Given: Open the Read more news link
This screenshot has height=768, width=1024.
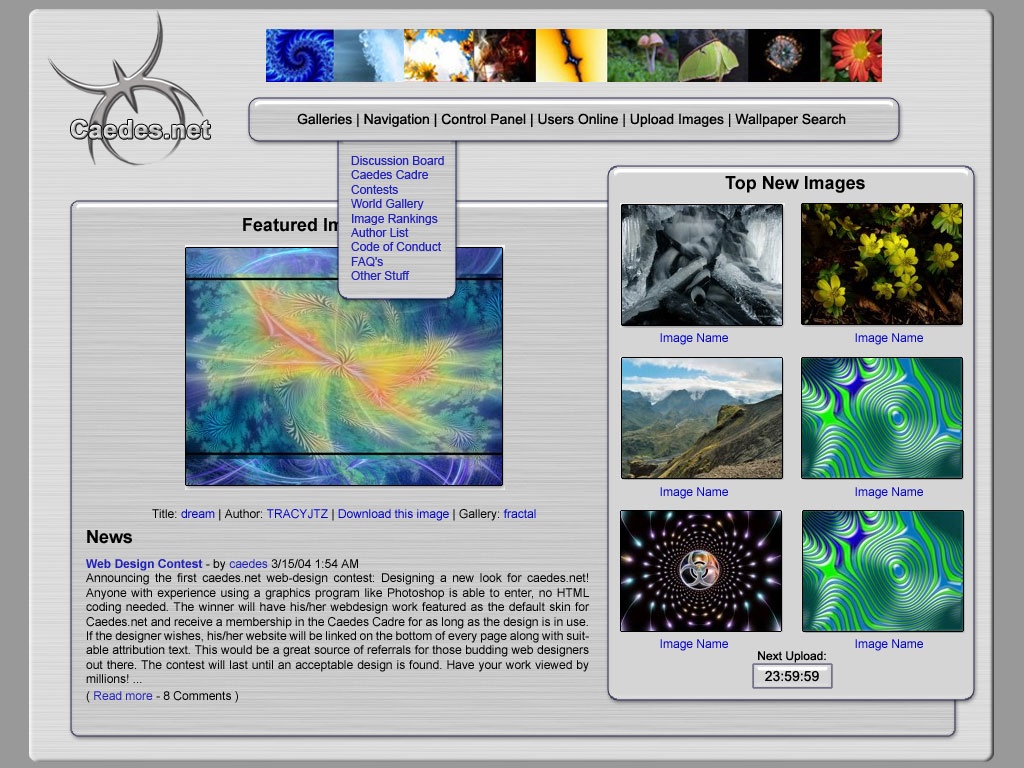Looking at the screenshot, I should point(123,696).
